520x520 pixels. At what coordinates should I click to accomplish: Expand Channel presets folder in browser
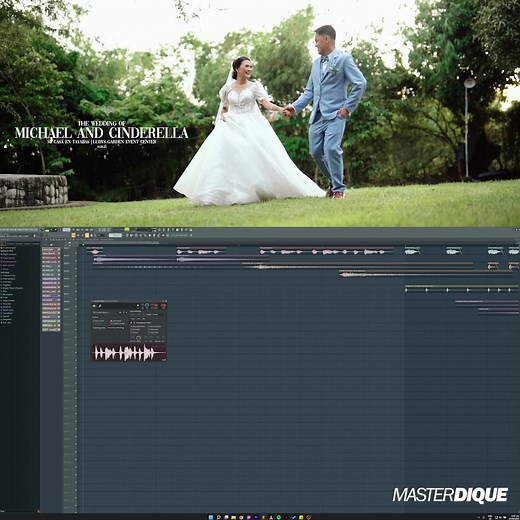(9, 262)
